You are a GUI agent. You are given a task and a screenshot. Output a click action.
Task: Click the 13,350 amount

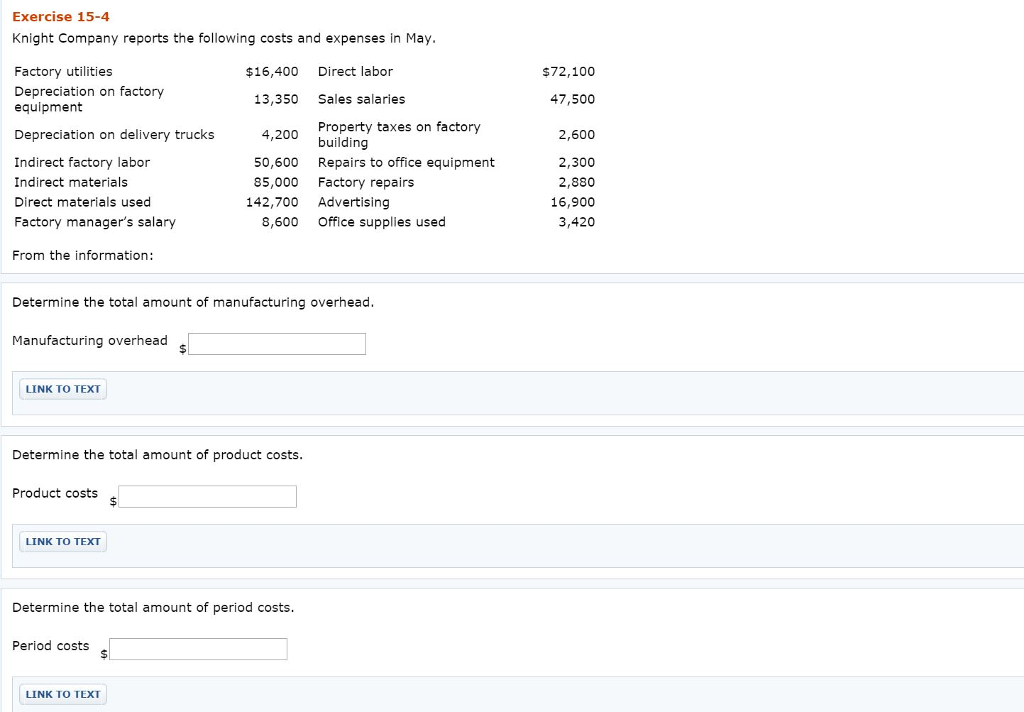tap(276, 99)
